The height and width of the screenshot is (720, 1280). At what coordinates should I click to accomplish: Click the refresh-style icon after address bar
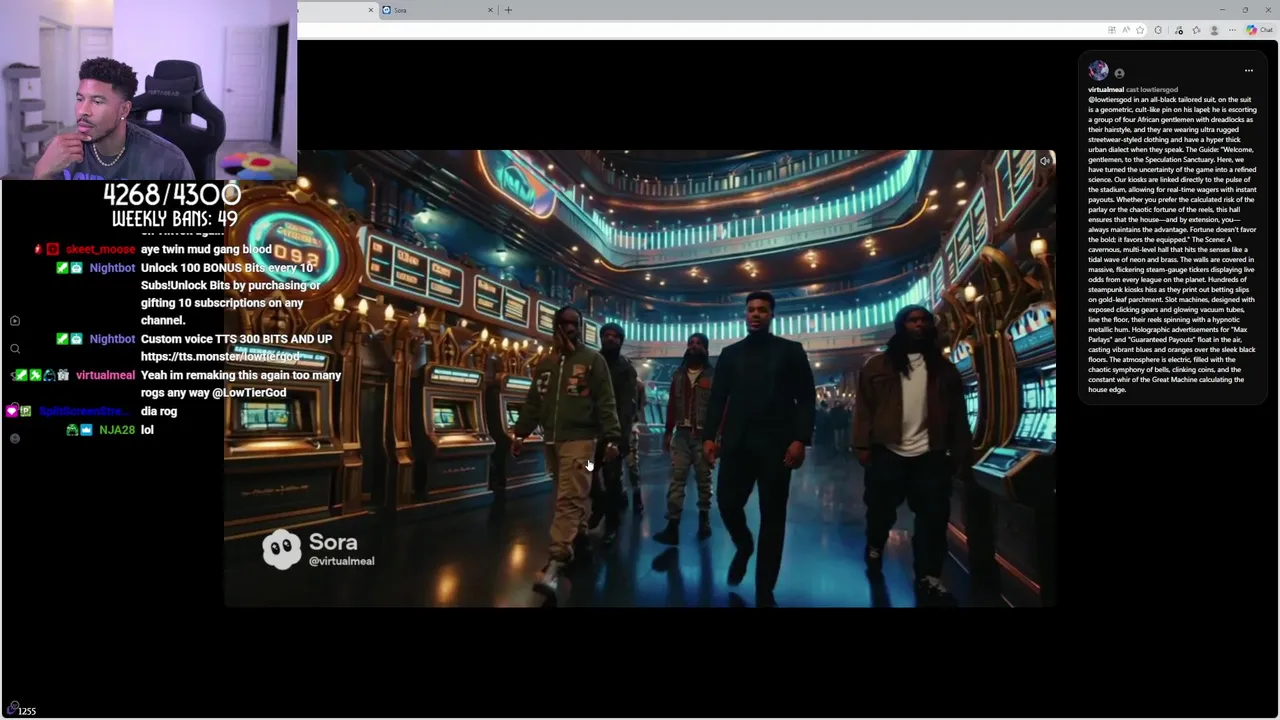1158,30
